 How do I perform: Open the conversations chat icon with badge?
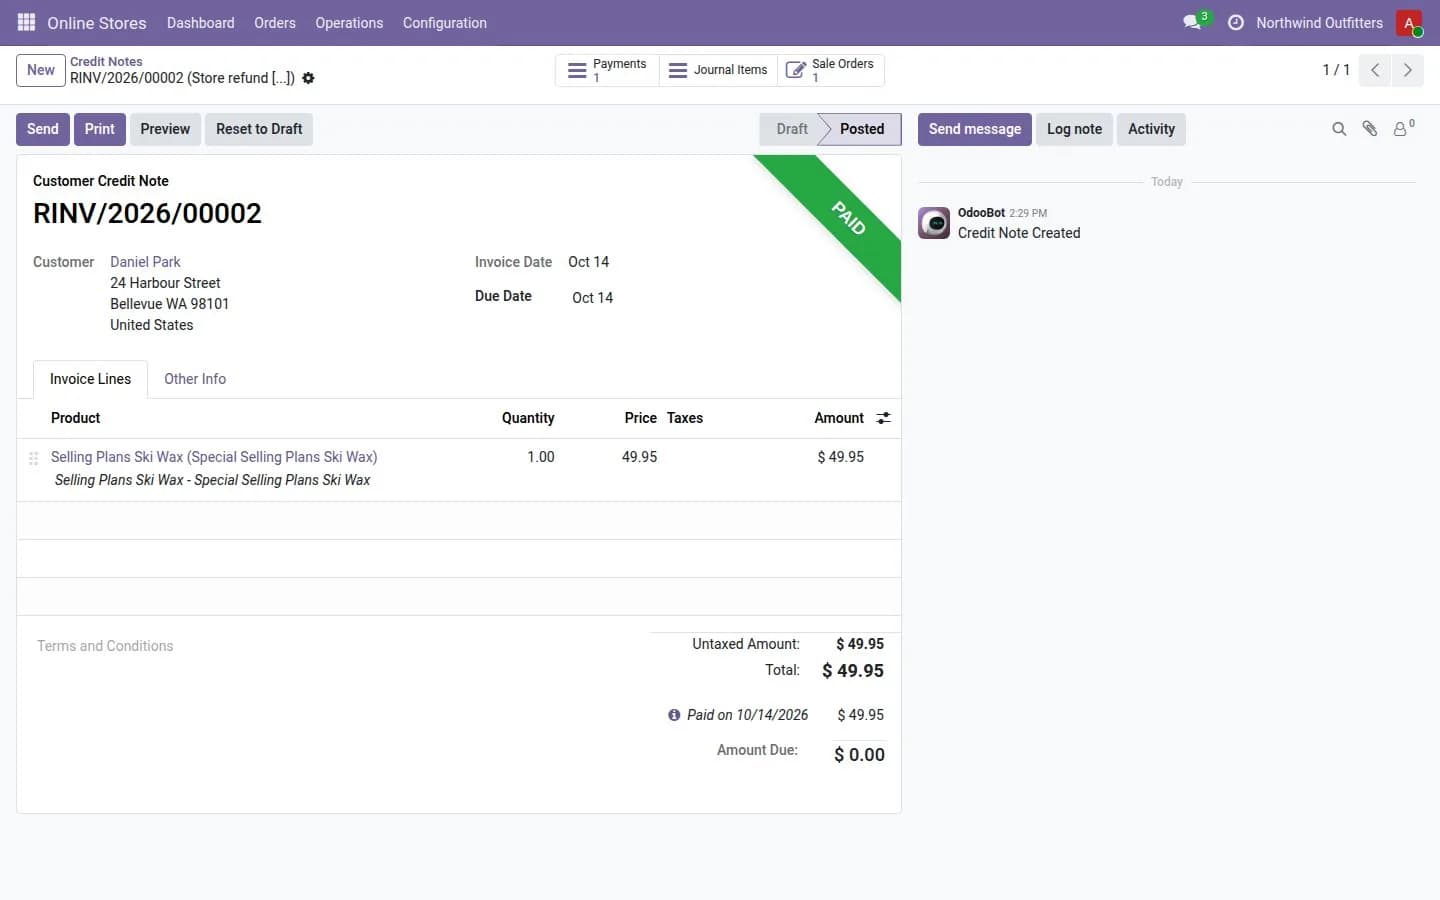point(1194,21)
